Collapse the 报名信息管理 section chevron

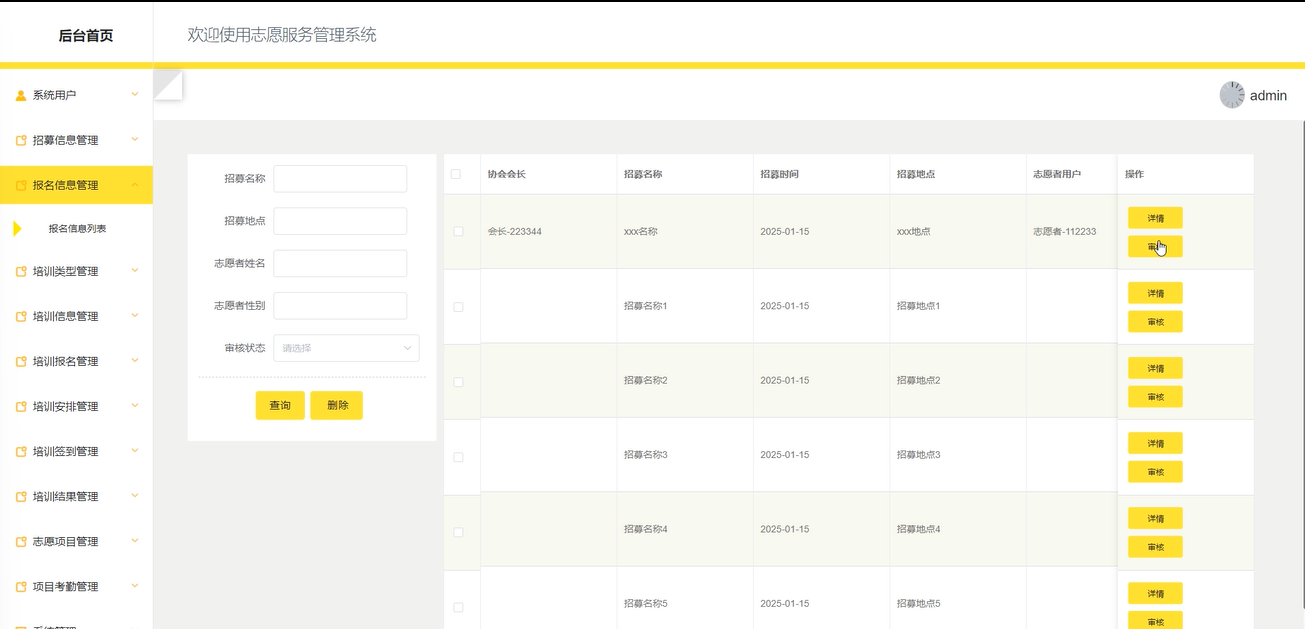point(135,185)
